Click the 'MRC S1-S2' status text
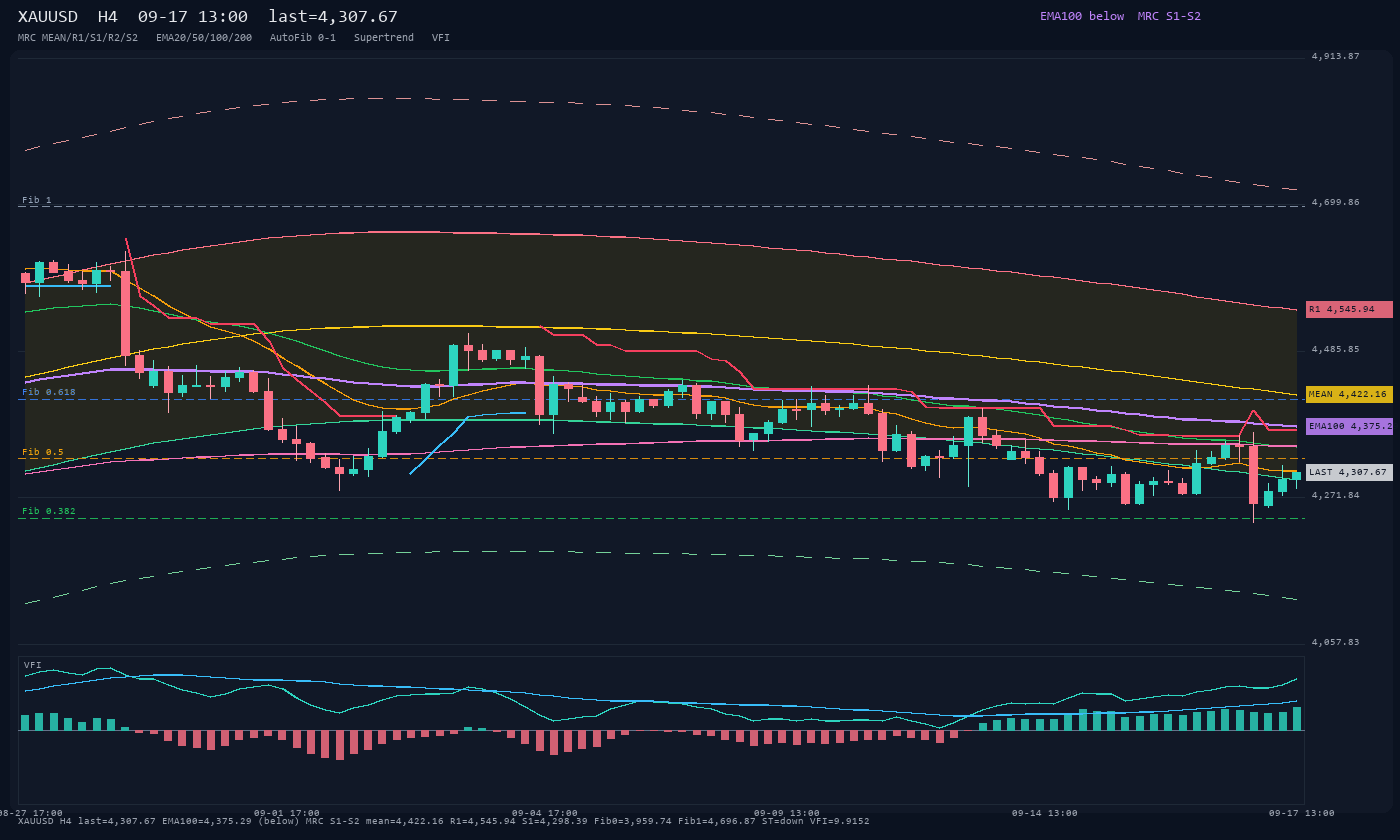The width and height of the screenshot is (1400, 840). click(x=1169, y=16)
